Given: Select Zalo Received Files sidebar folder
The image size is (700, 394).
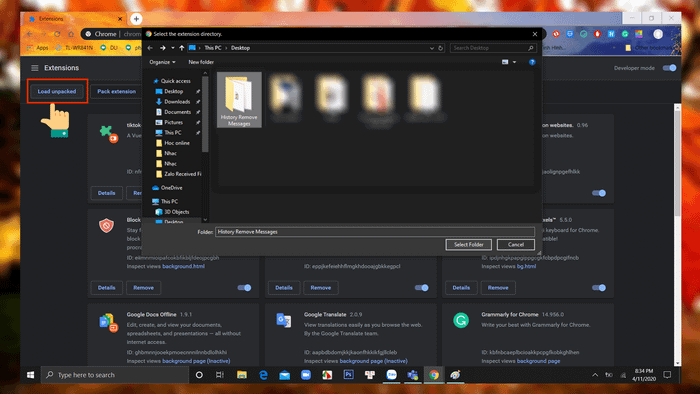Looking at the screenshot, I should (183, 174).
